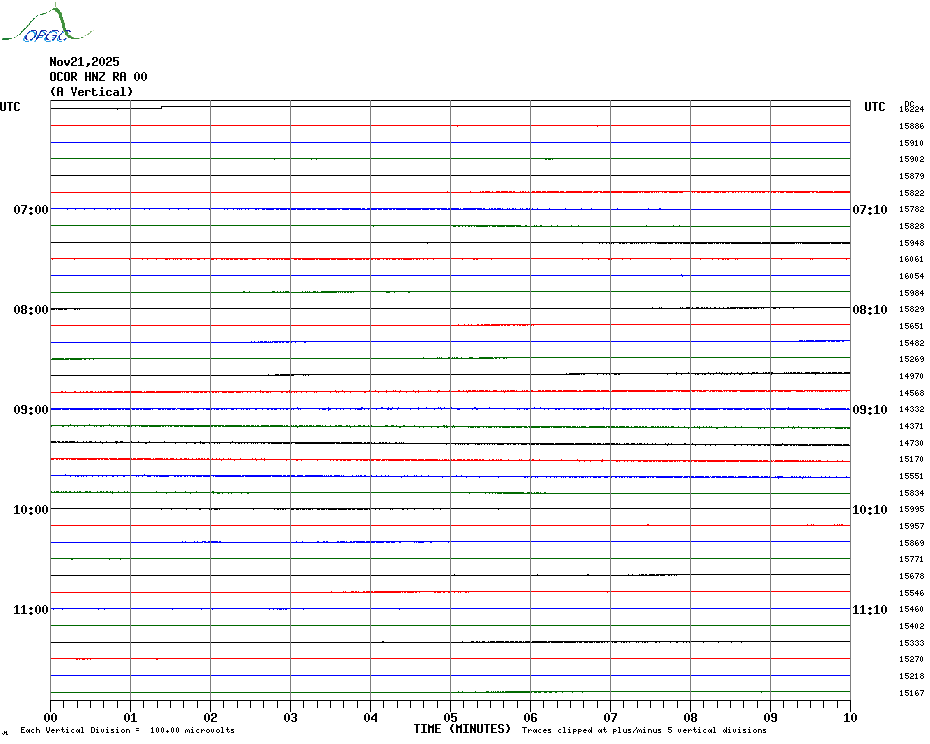Click the 16061 DC offset value
This screenshot has height=744, width=930.
coord(911,259)
